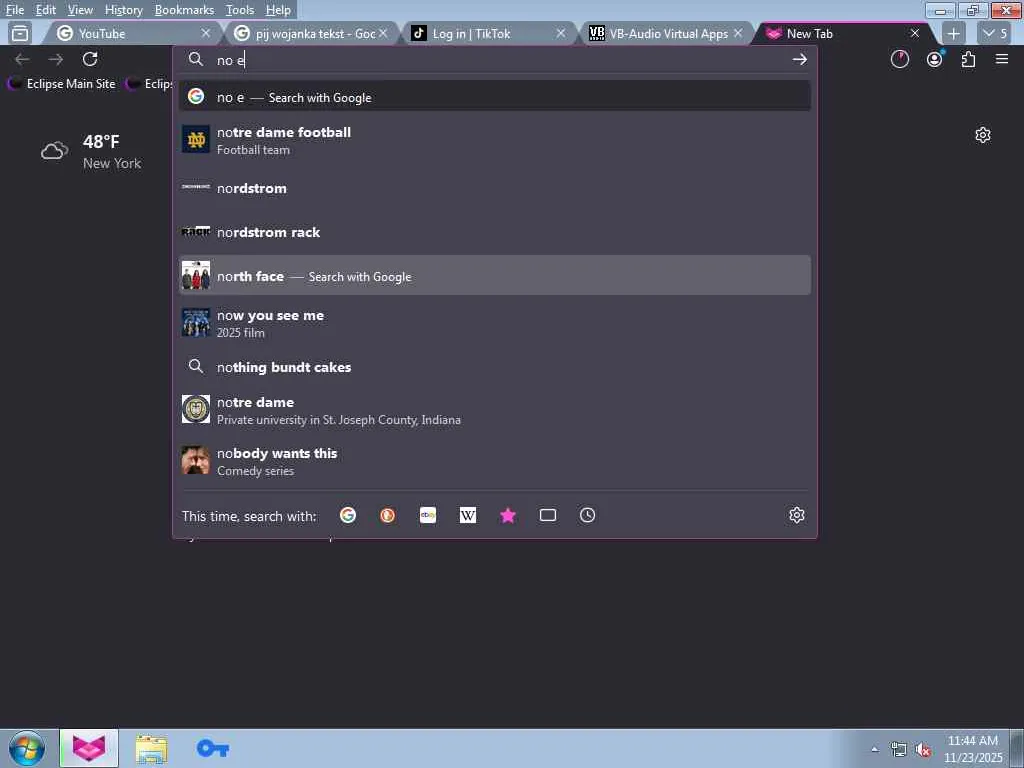Go forward to next page
1024x768 pixels.
(x=56, y=59)
